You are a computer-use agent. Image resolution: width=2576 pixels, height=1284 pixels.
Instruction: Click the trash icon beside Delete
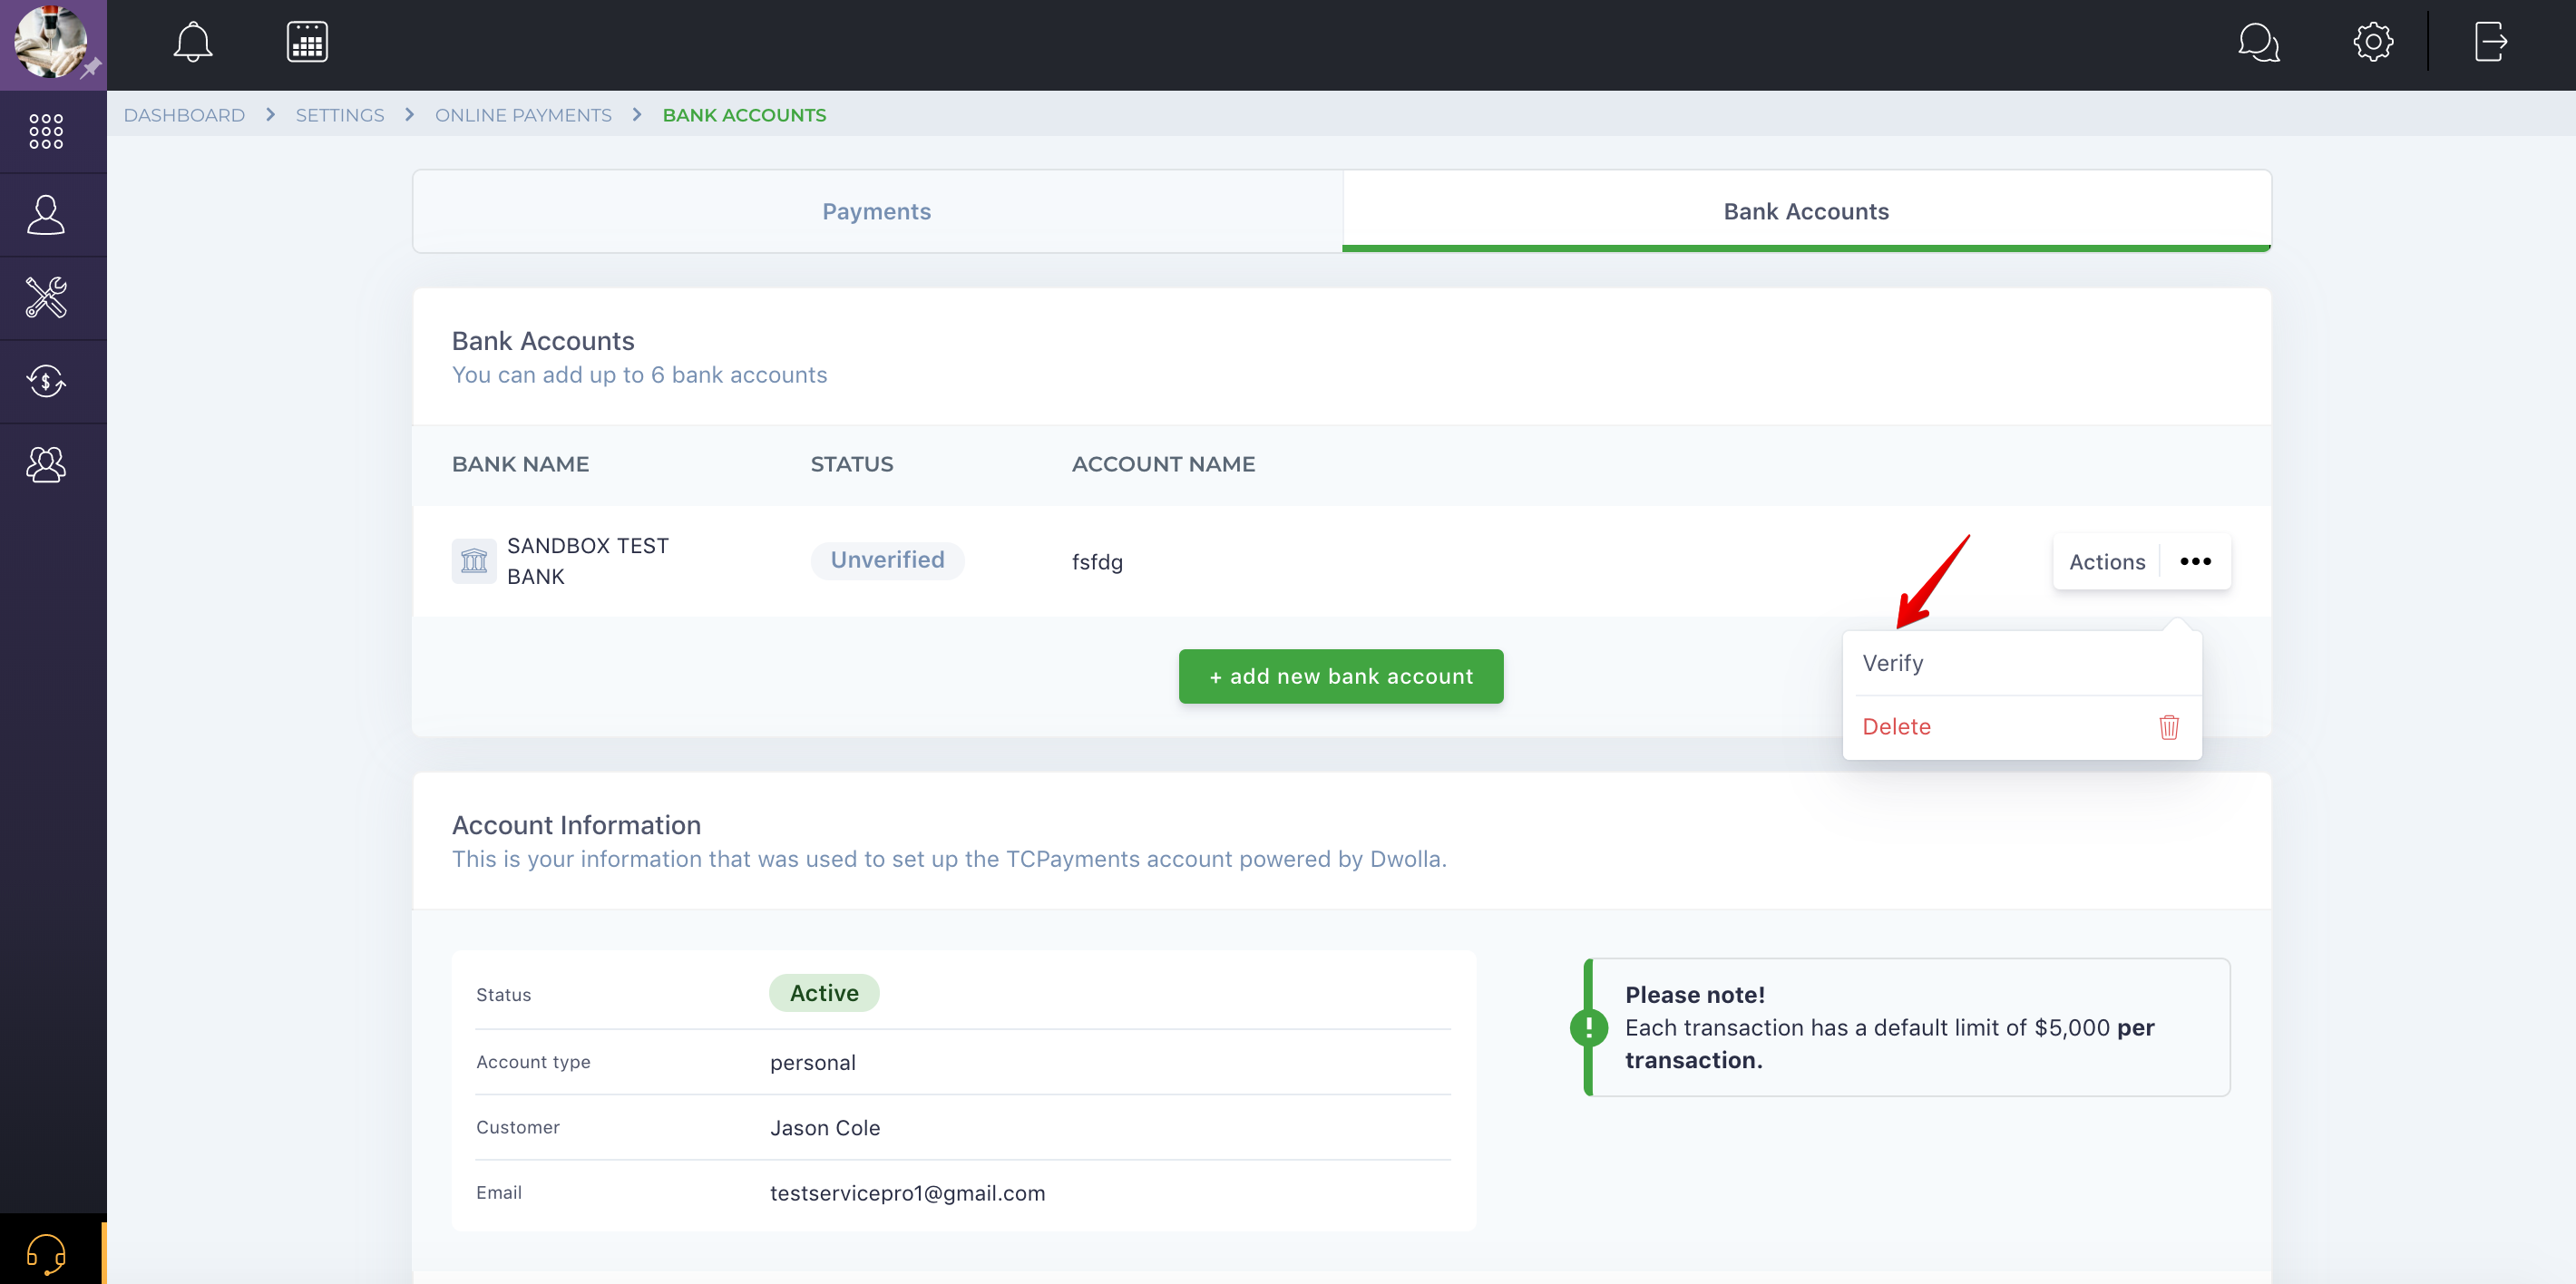(2168, 727)
